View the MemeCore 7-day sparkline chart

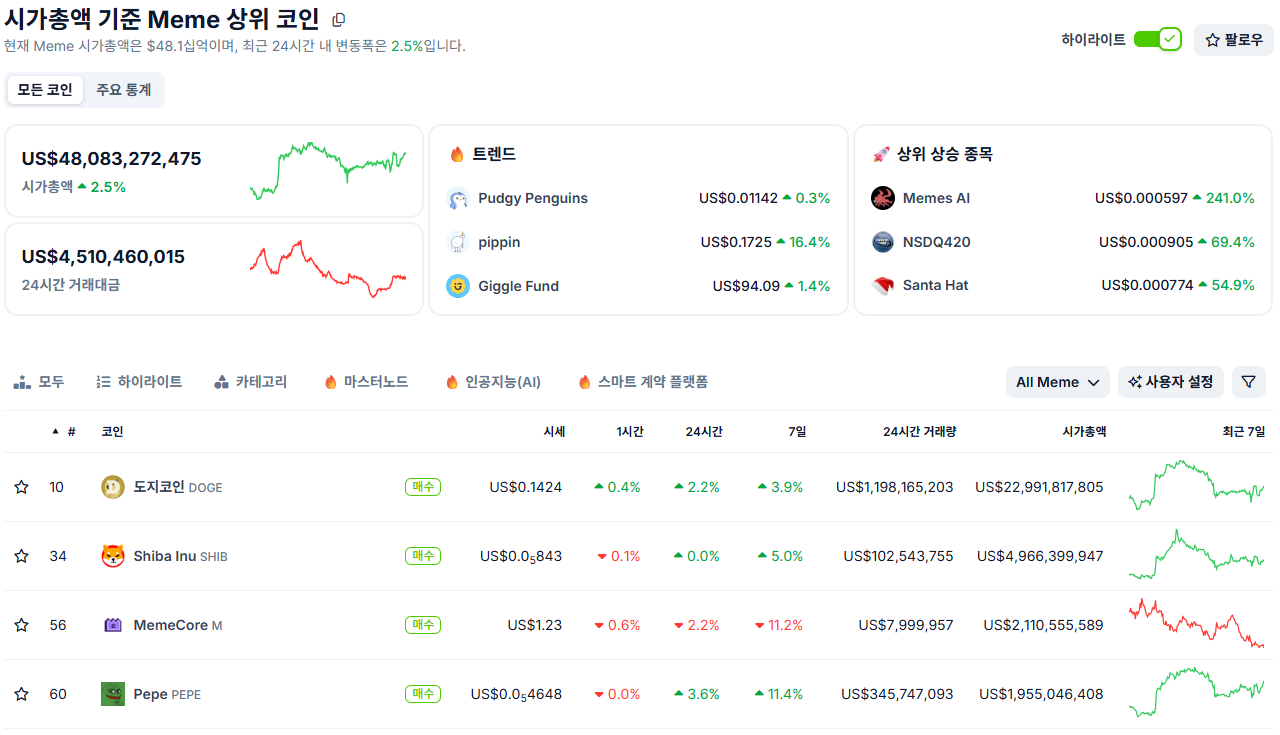point(1196,624)
